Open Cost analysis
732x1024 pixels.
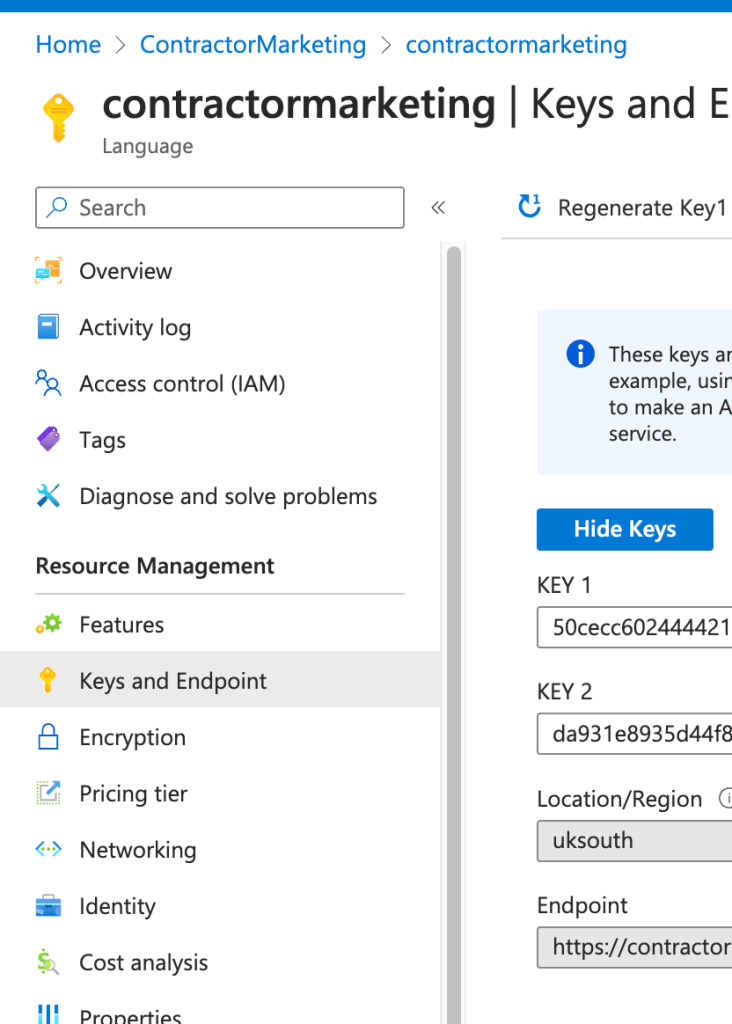click(x=220, y=962)
